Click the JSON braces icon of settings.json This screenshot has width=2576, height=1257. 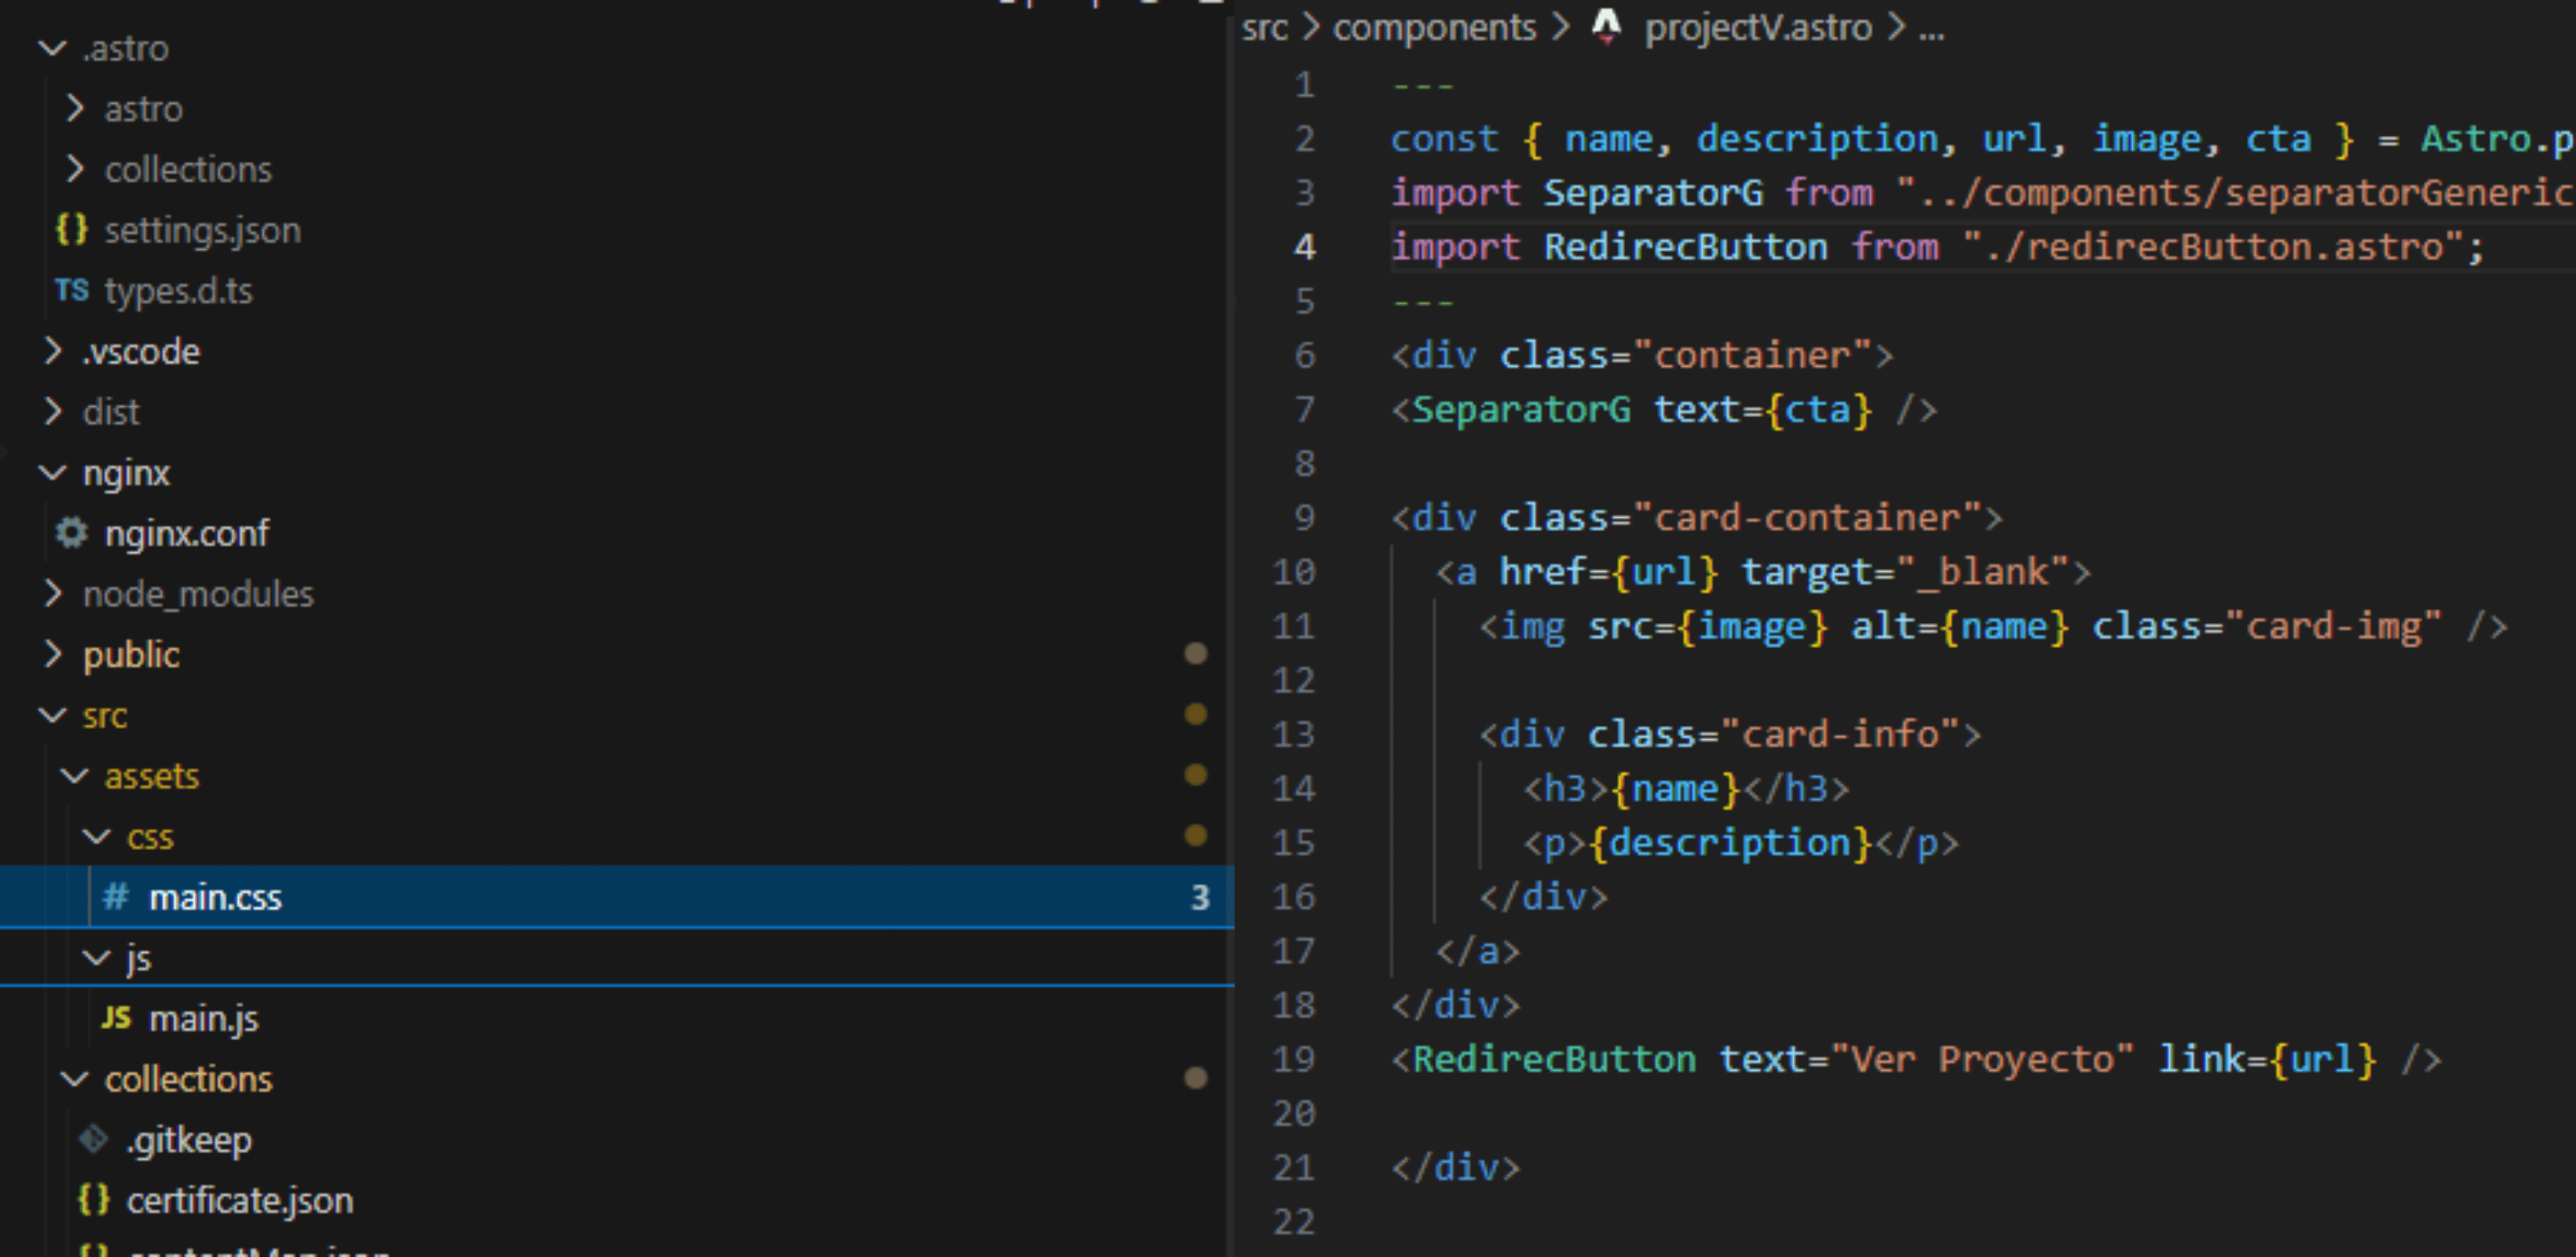pyautogui.click(x=71, y=229)
